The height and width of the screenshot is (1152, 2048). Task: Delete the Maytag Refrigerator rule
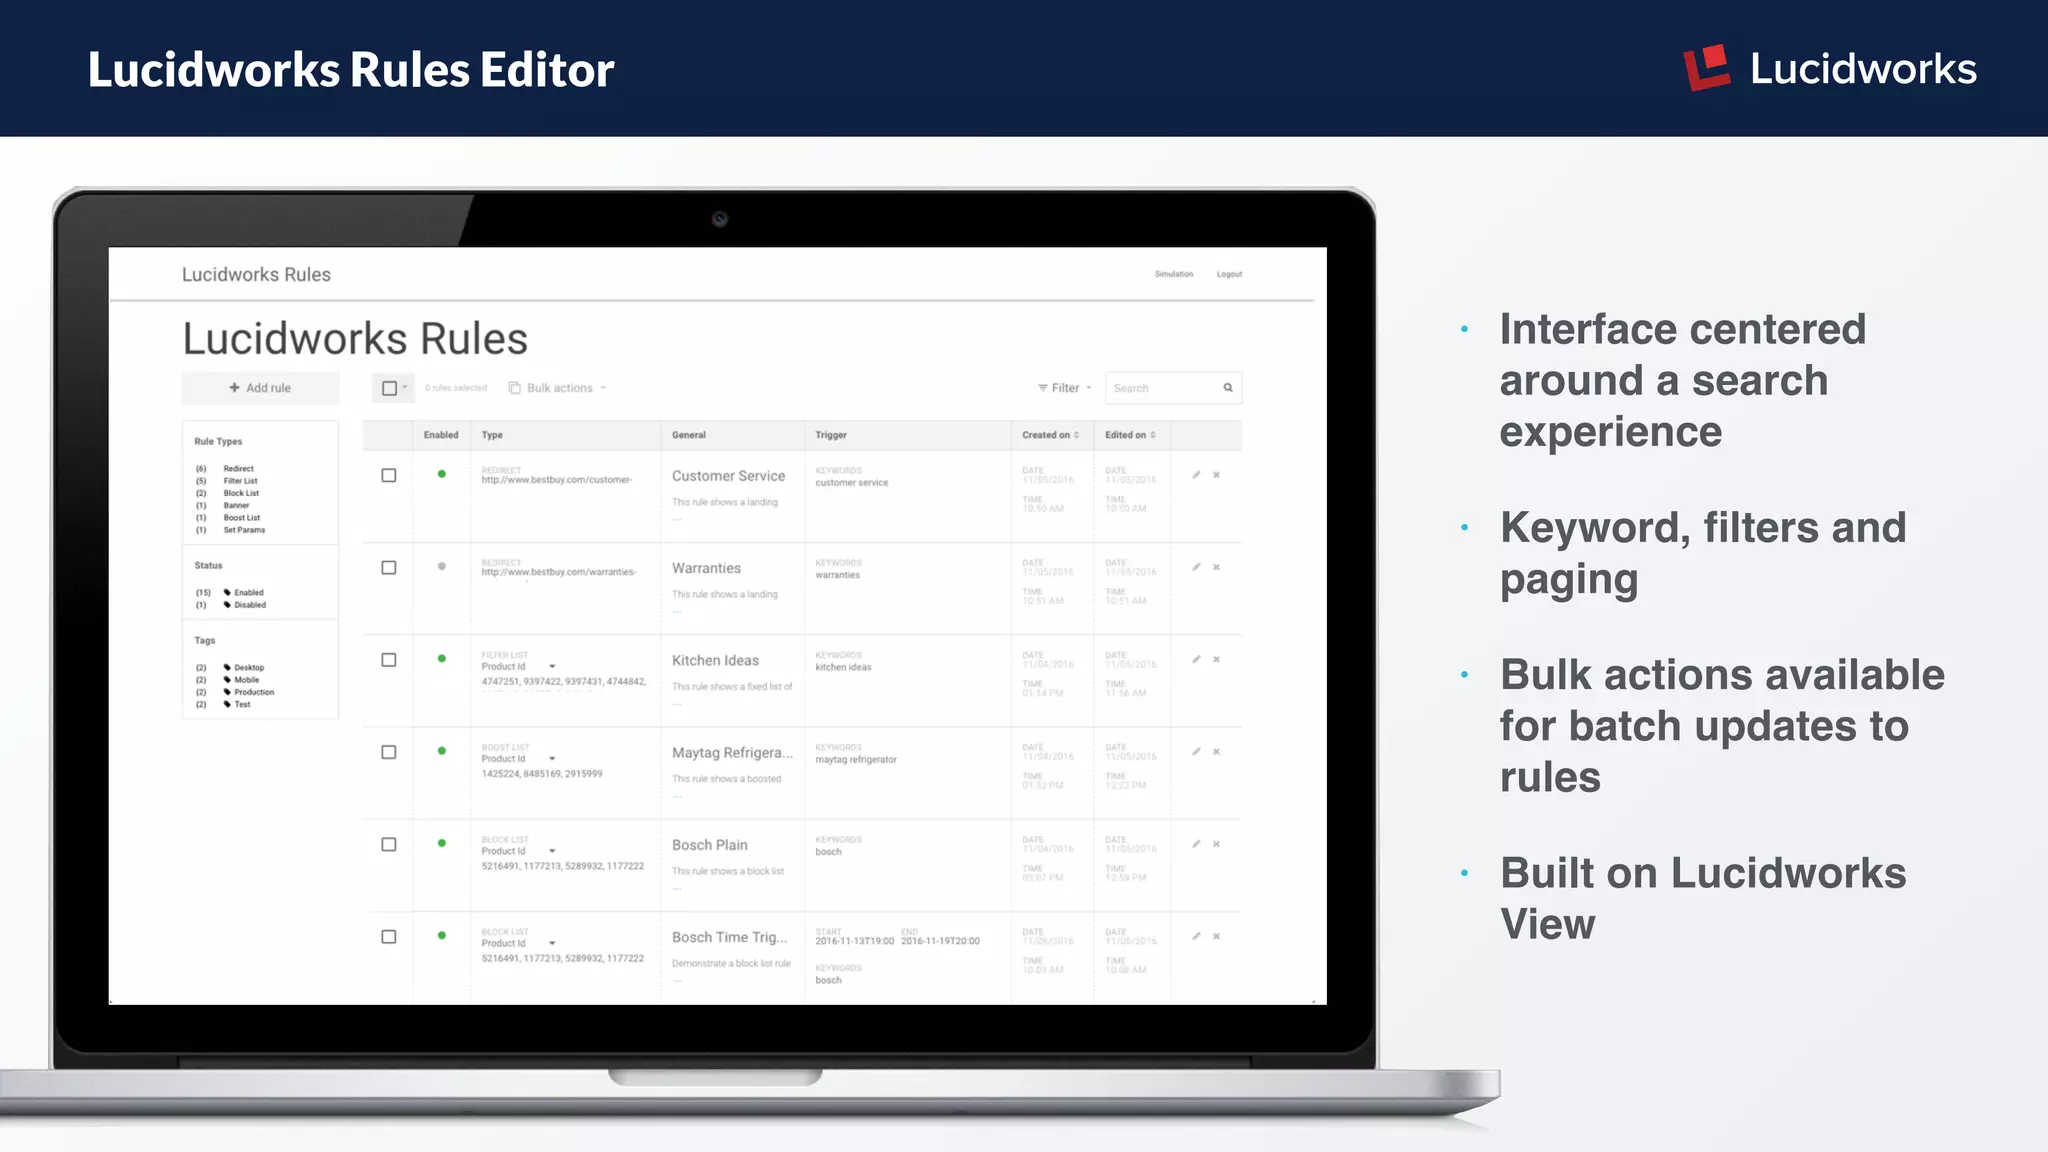point(1217,751)
